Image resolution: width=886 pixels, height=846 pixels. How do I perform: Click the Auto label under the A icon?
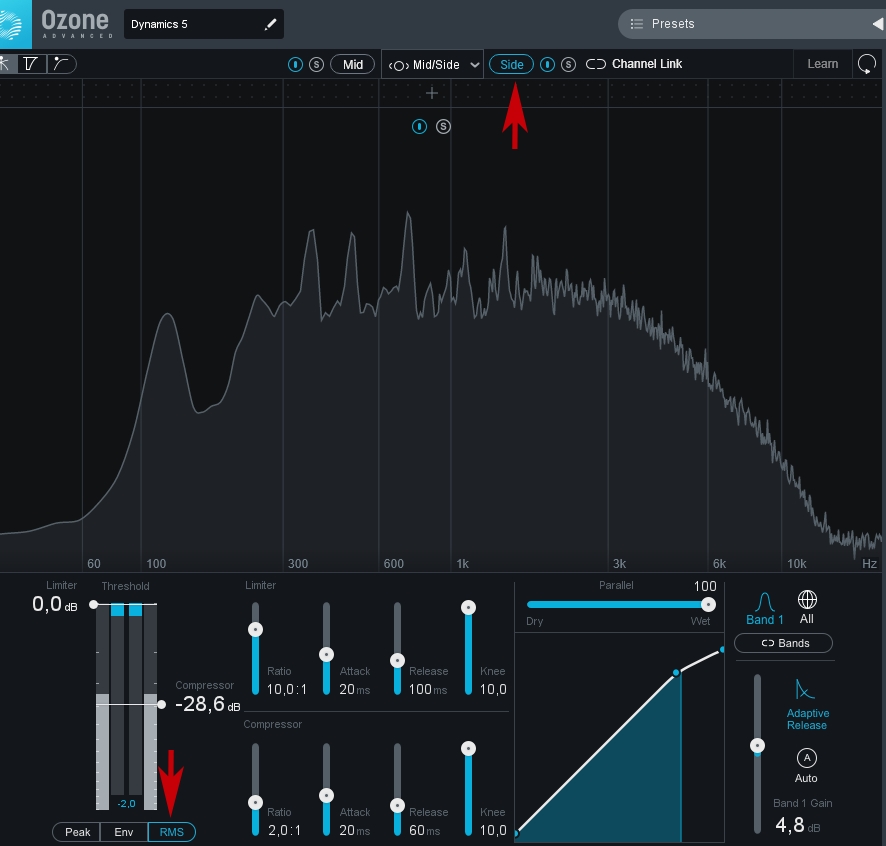806,778
